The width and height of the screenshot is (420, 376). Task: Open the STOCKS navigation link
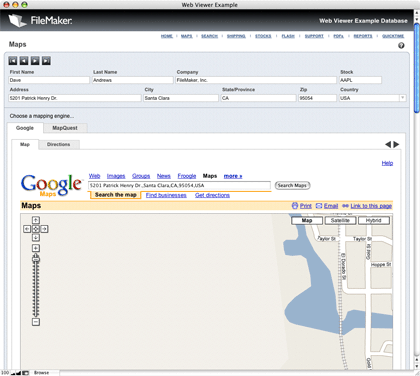tap(263, 36)
